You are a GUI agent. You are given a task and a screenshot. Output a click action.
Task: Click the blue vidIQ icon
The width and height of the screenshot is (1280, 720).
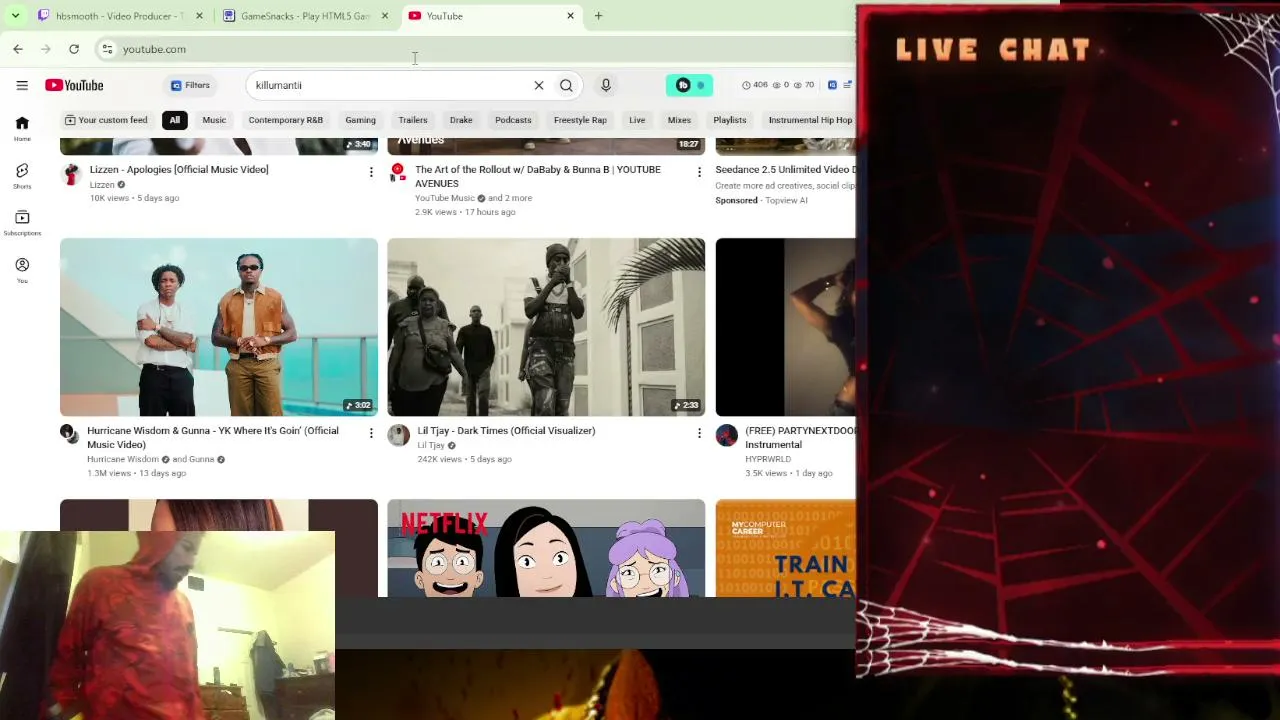(x=832, y=85)
